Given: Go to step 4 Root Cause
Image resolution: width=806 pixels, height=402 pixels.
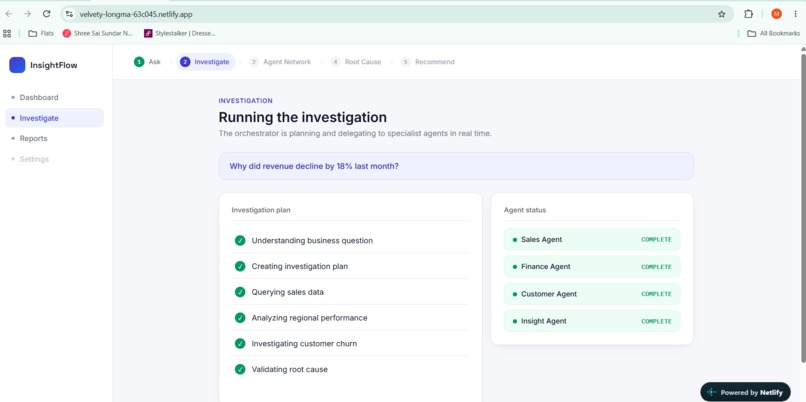Looking at the screenshot, I should coord(356,62).
